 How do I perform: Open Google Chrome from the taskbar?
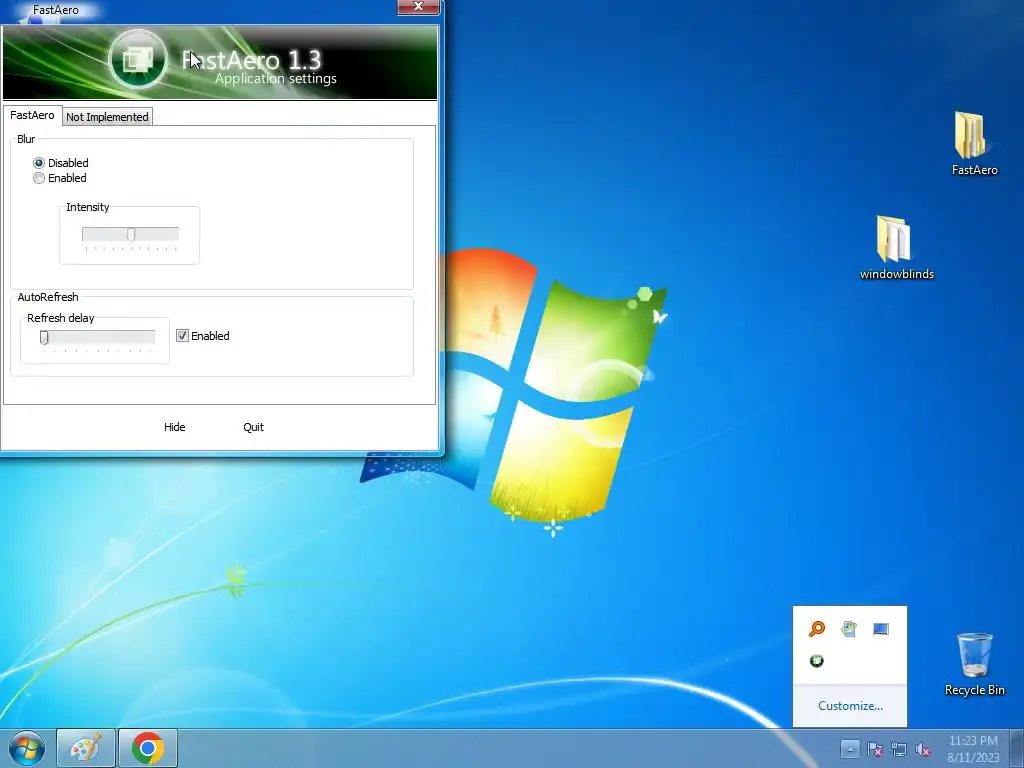coord(148,748)
